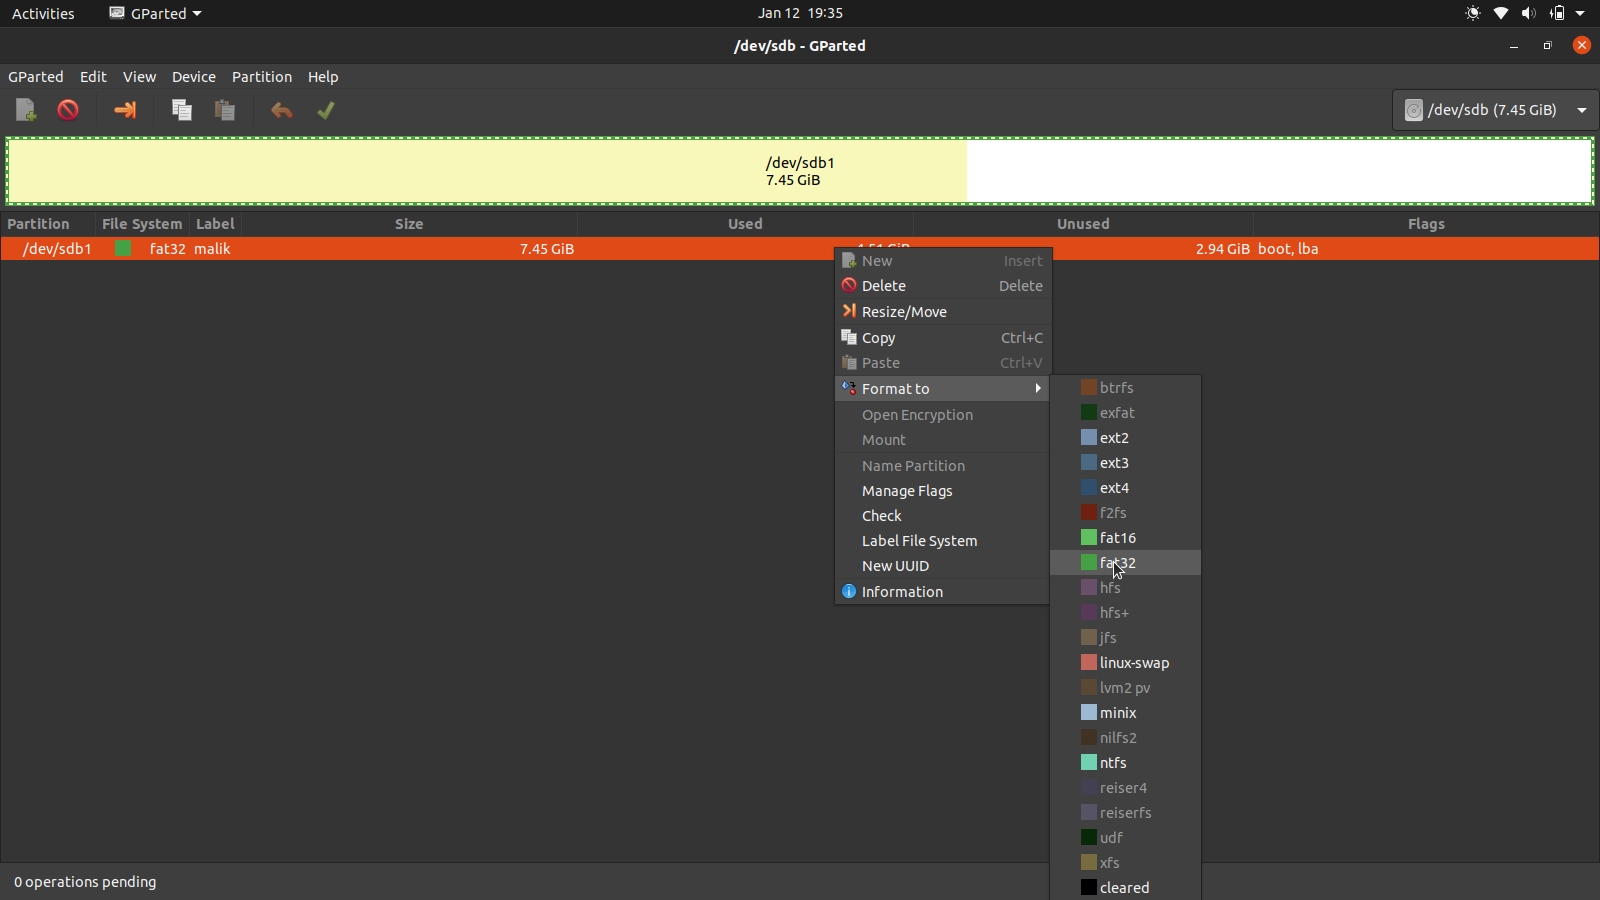1600x900 pixels.
Task: Open the sound settings in the system tray
Action: pos(1528,13)
